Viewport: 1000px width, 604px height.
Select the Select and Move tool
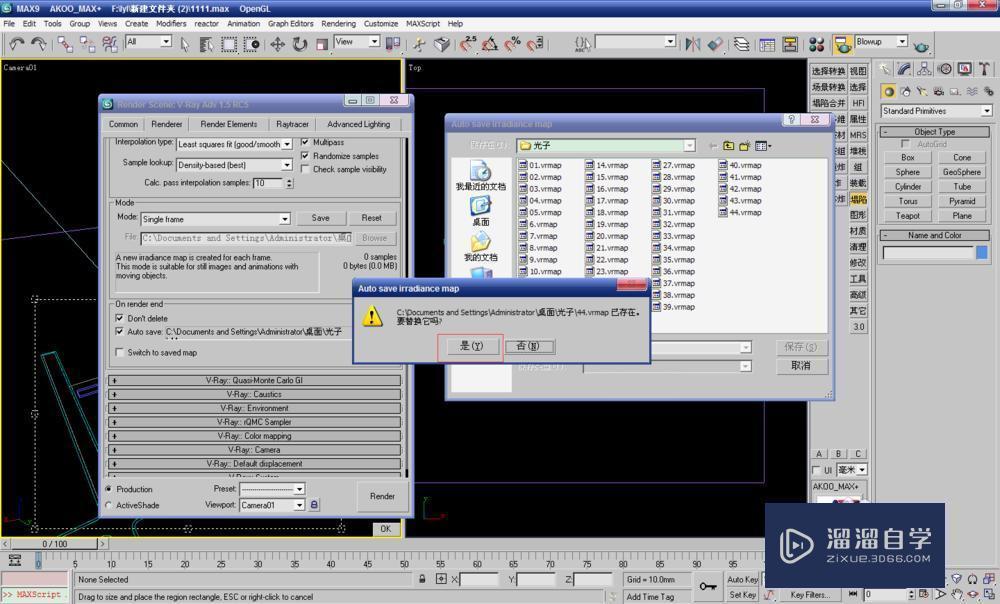point(277,44)
